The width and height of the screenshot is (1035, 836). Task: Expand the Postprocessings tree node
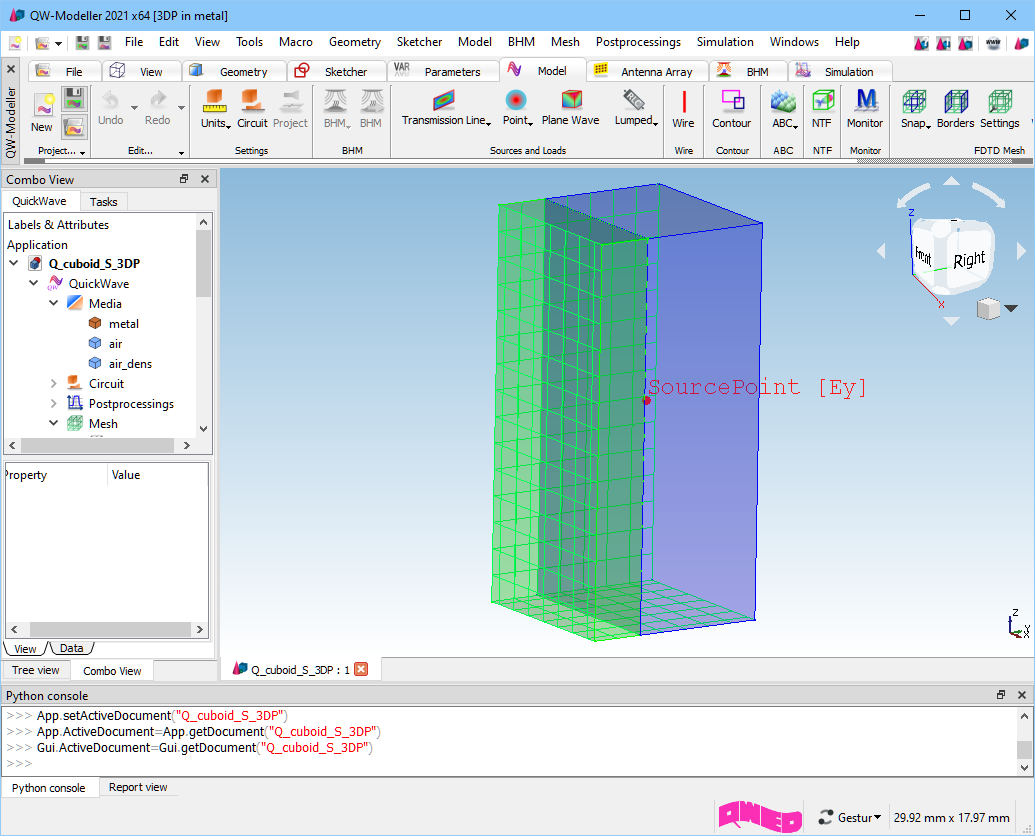[x=53, y=403]
